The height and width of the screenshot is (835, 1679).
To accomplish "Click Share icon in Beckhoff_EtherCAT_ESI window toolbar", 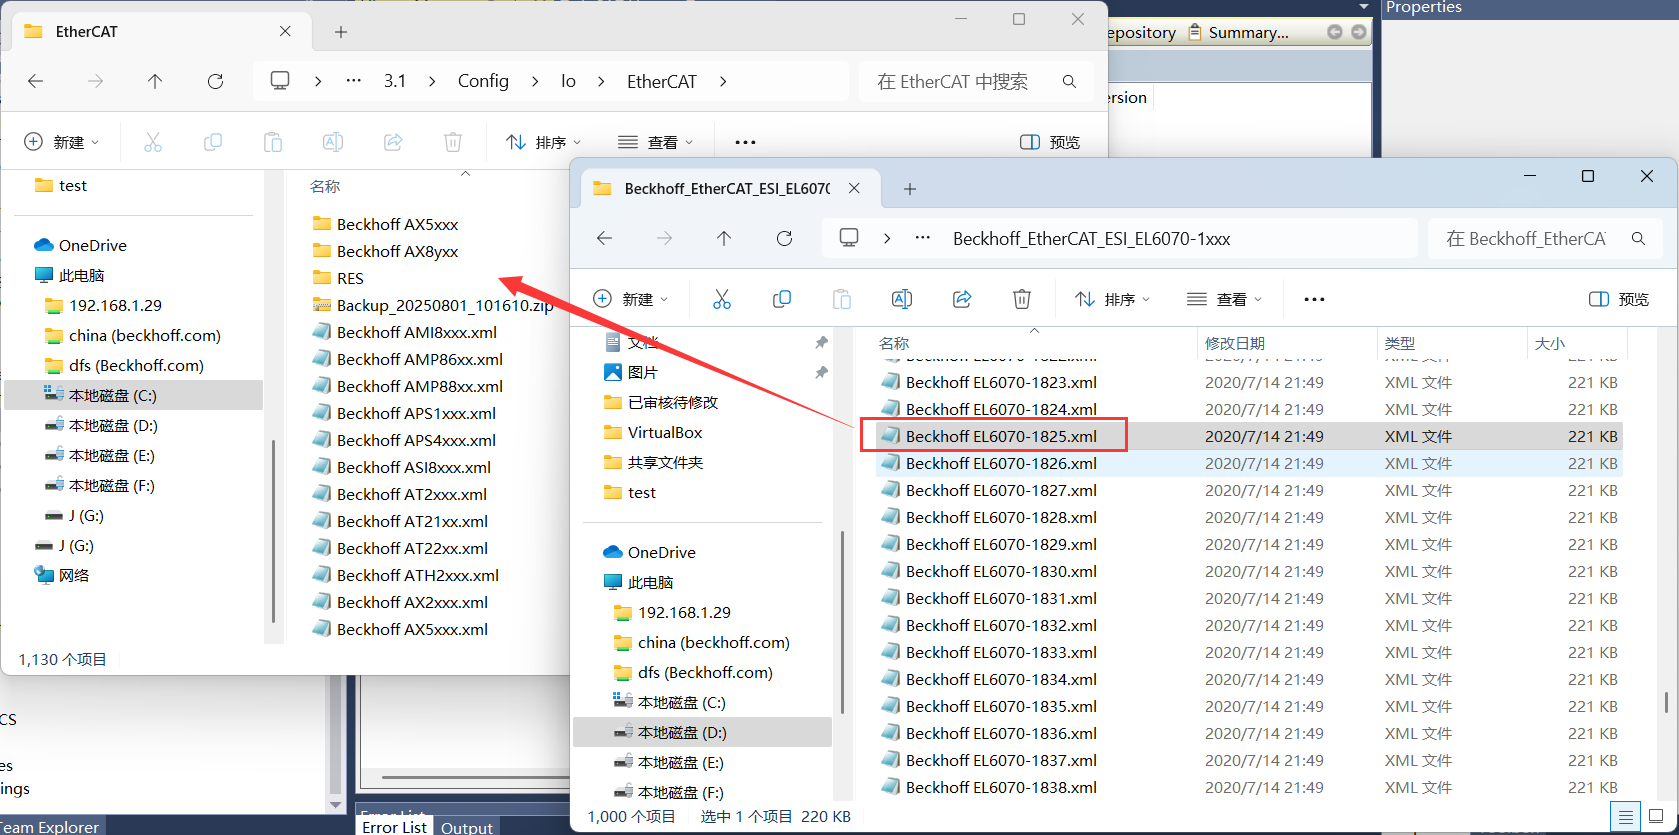I will pos(962,299).
